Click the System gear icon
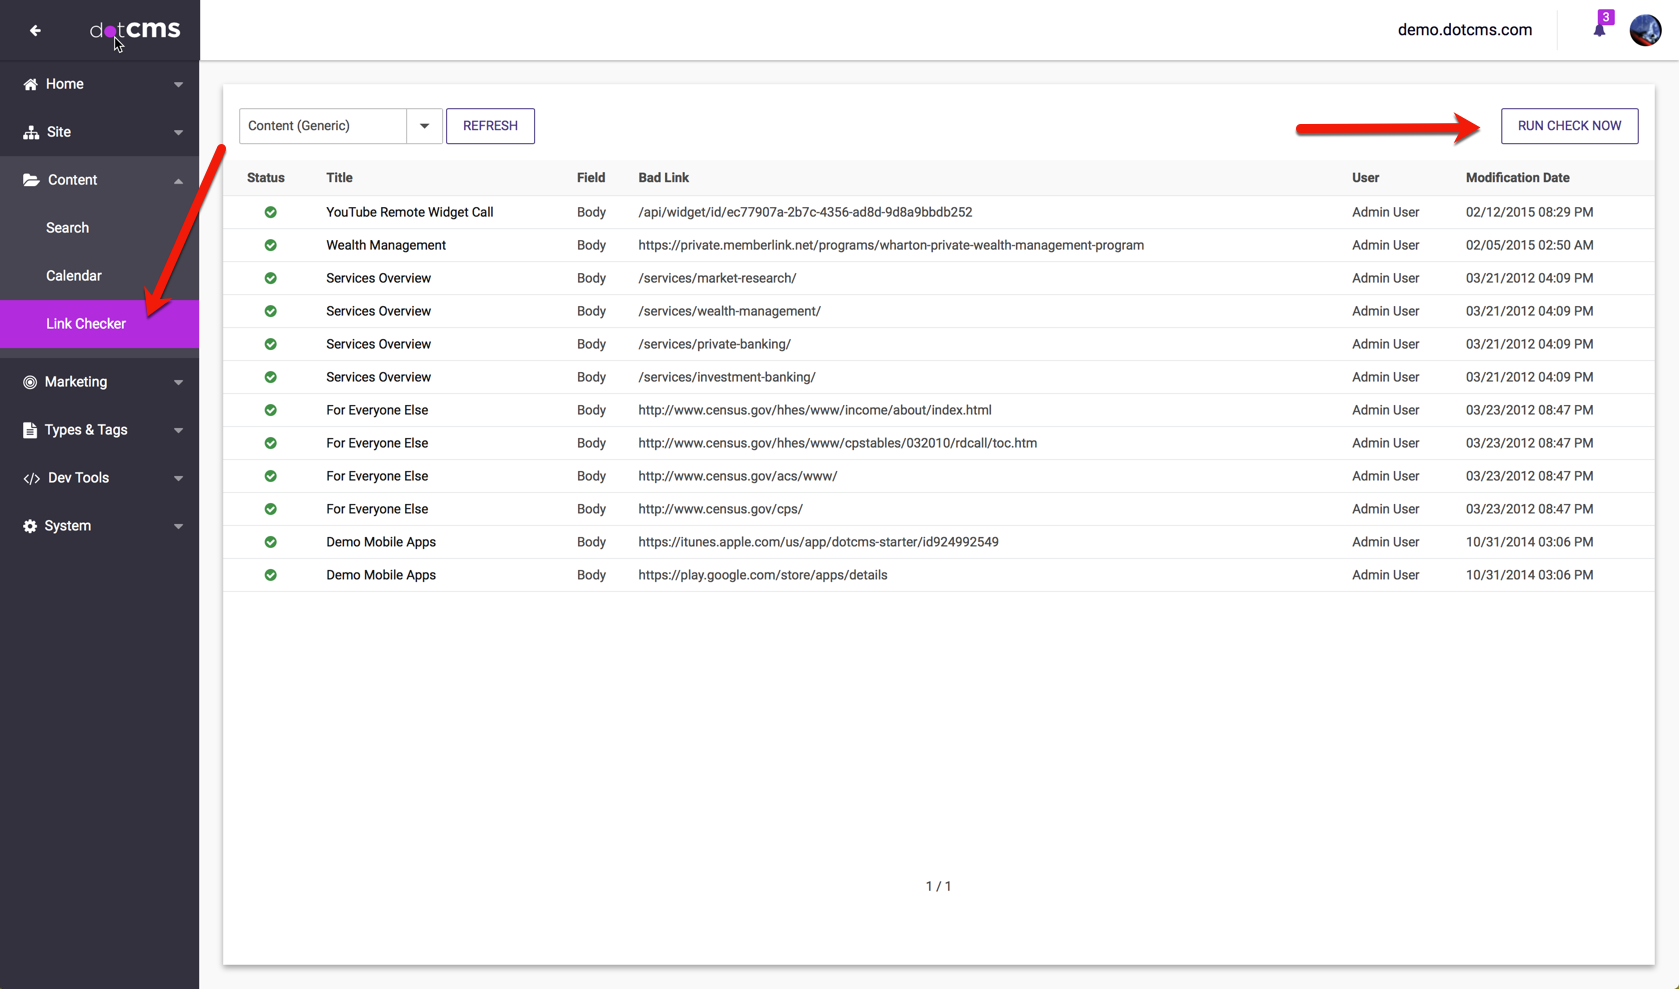 tap(30, 526)
